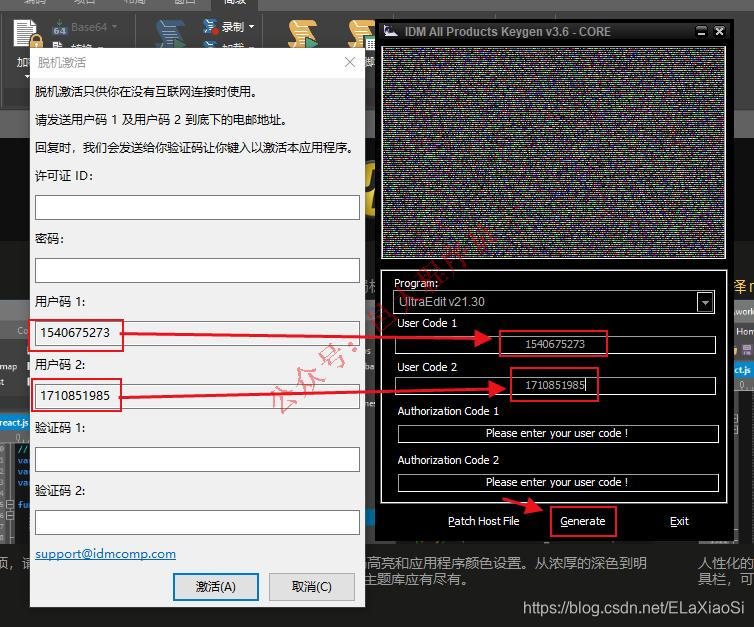Switch to the react.js file tab
Viewport: 754px width, 627px height.
14,423
